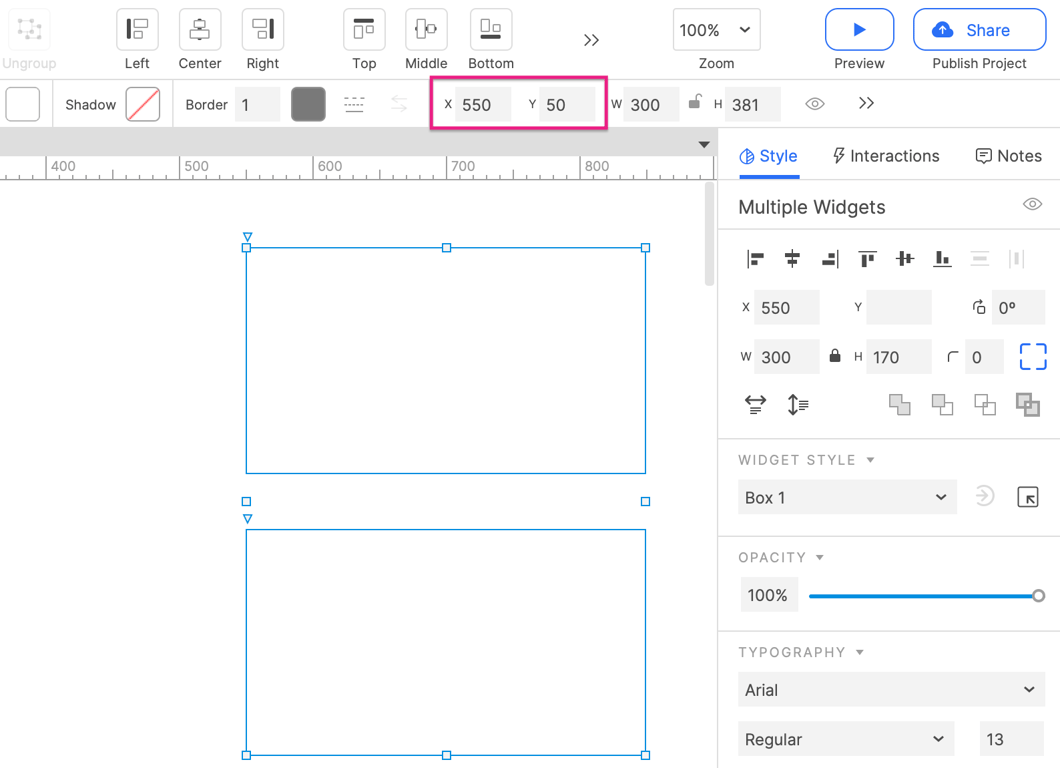Switch to the Interactions tab
Image resolution: width=1060 pixels, height=768 pixels.
click(886, 156)
